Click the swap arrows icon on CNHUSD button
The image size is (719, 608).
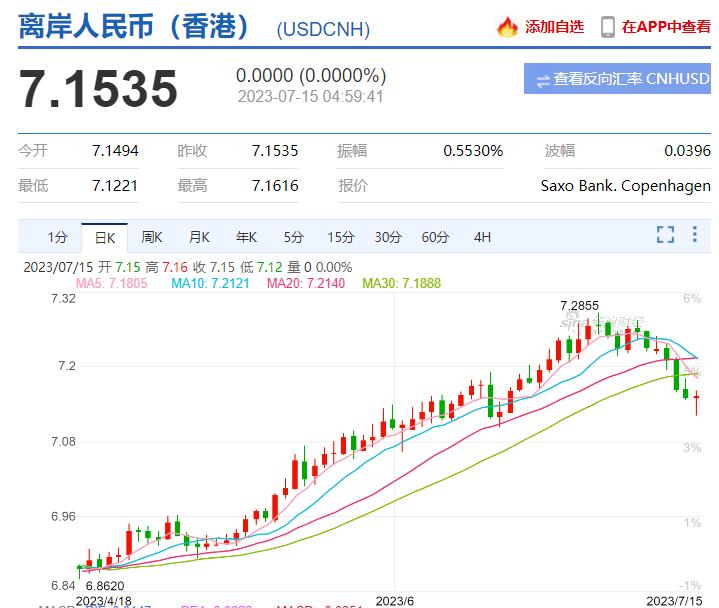tap(543, 81)
